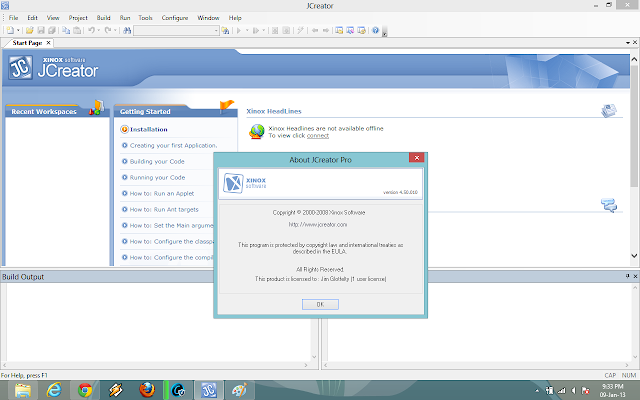Click the Run Project play icon

(x=239, y=30)
